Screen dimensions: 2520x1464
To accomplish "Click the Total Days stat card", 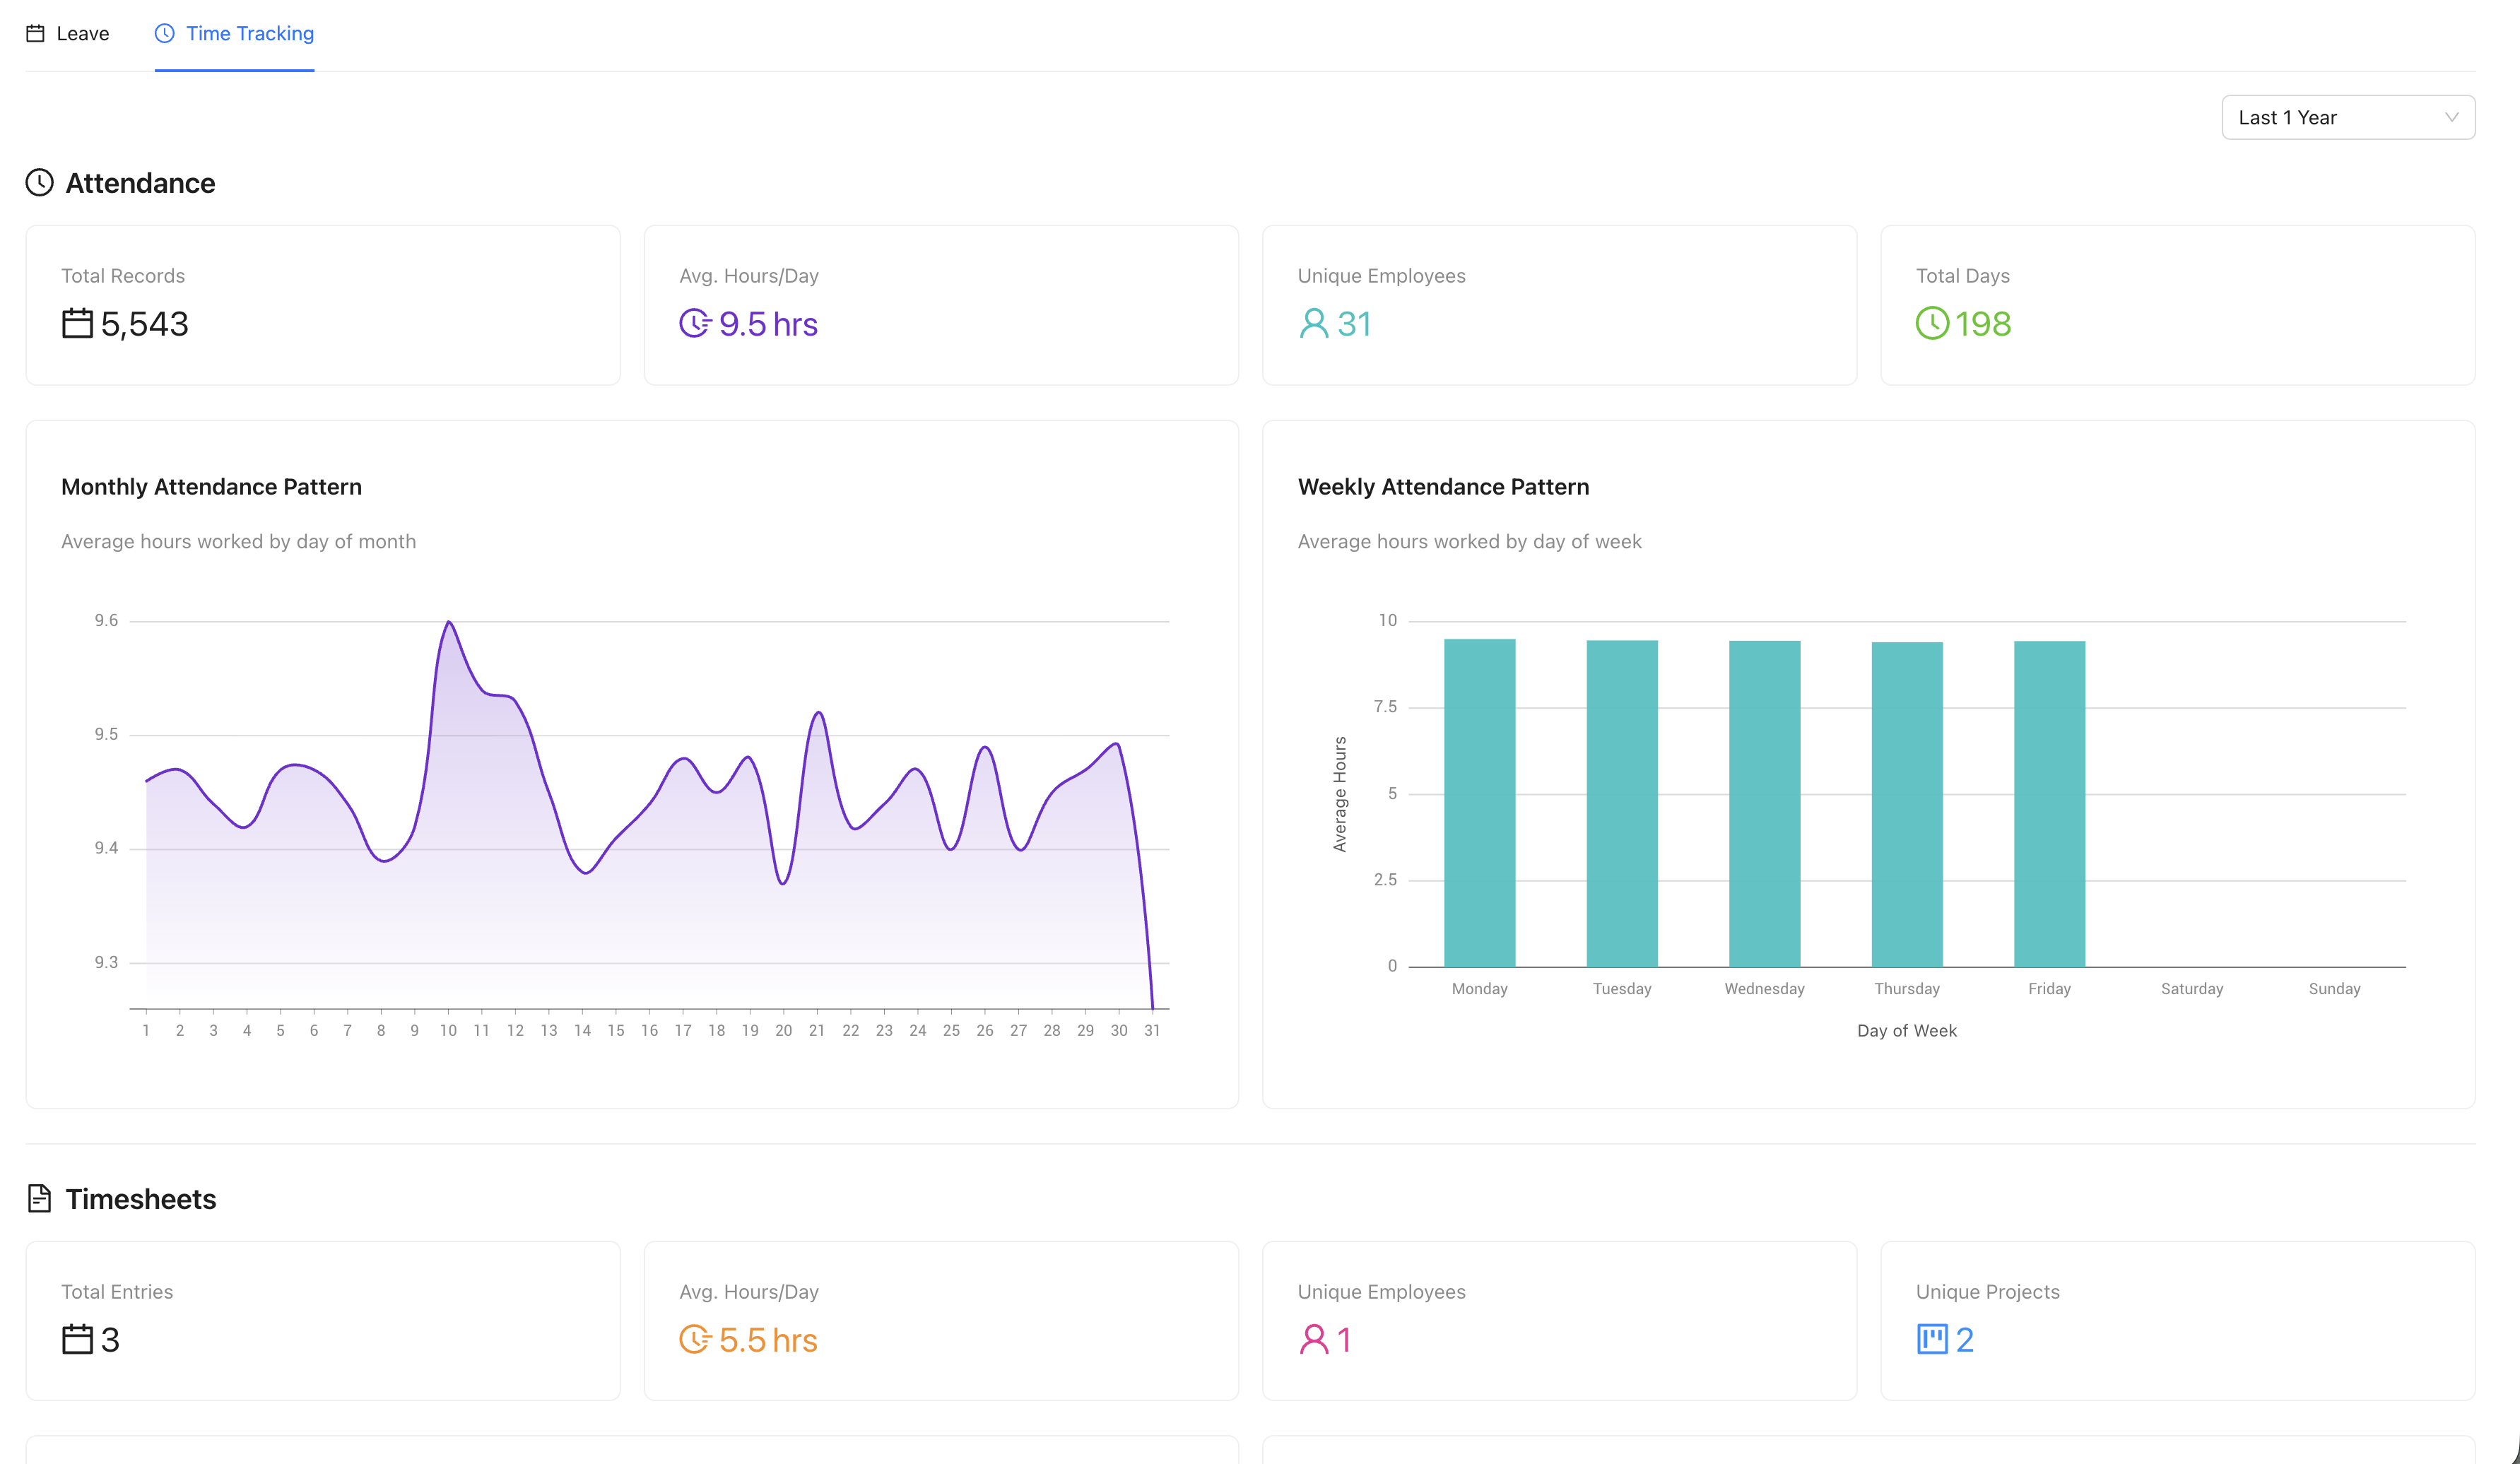I will 2177,305.
